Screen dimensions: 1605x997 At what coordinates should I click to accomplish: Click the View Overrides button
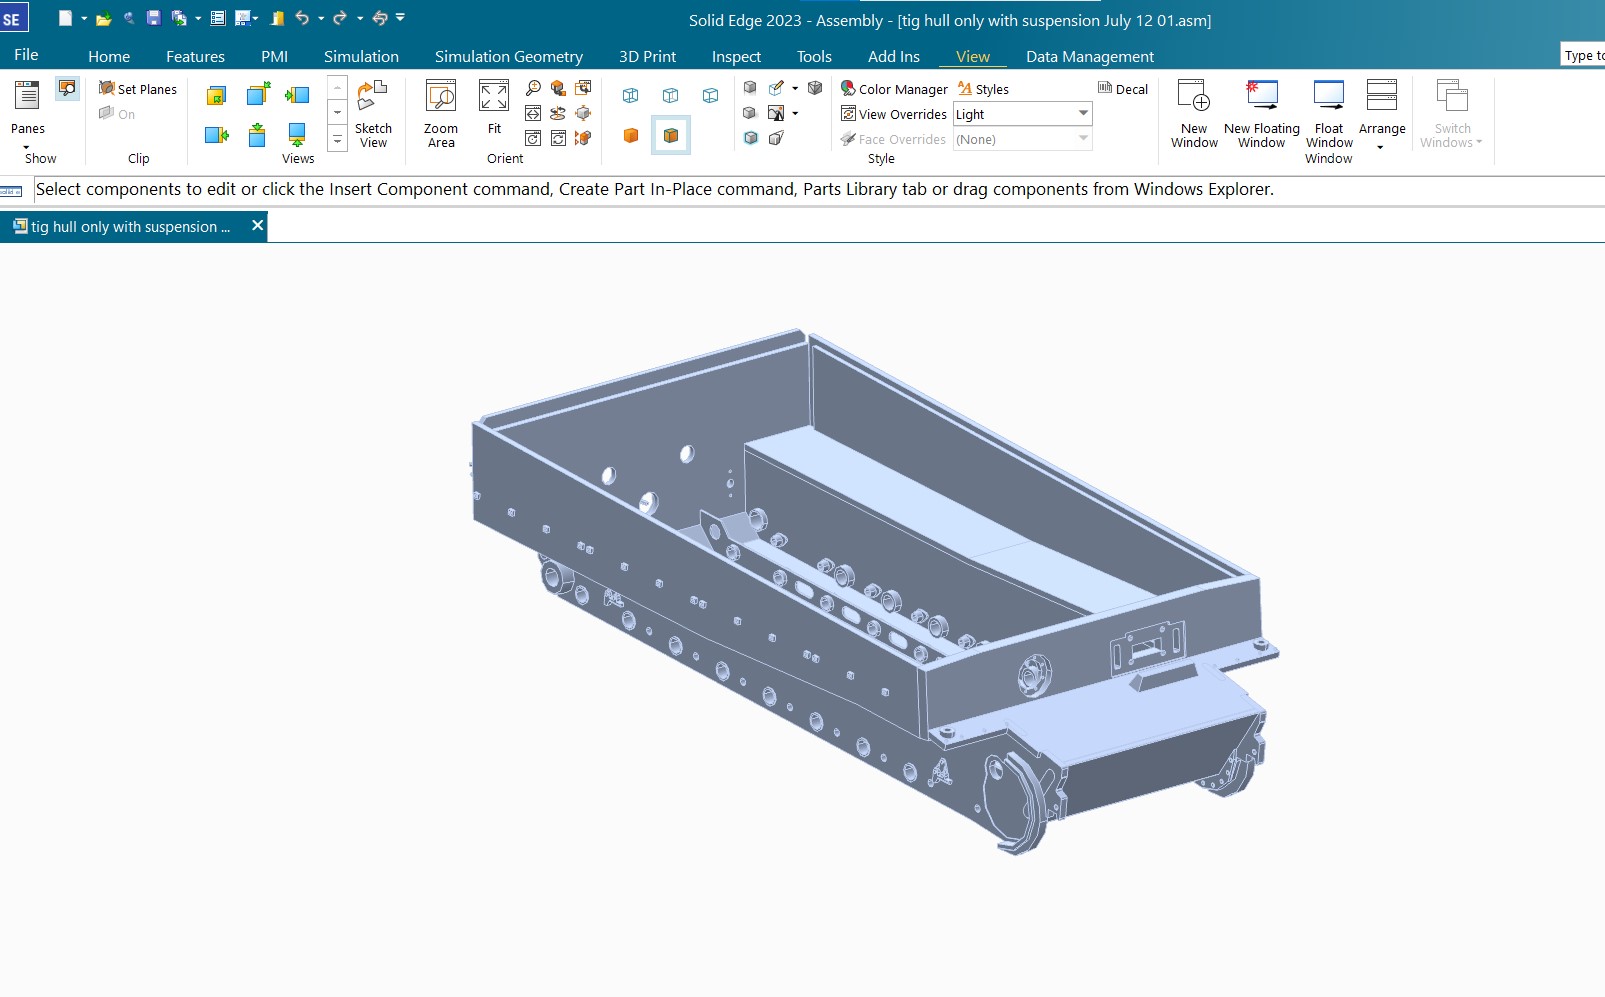pyautogui.click(x=894, y=114)
